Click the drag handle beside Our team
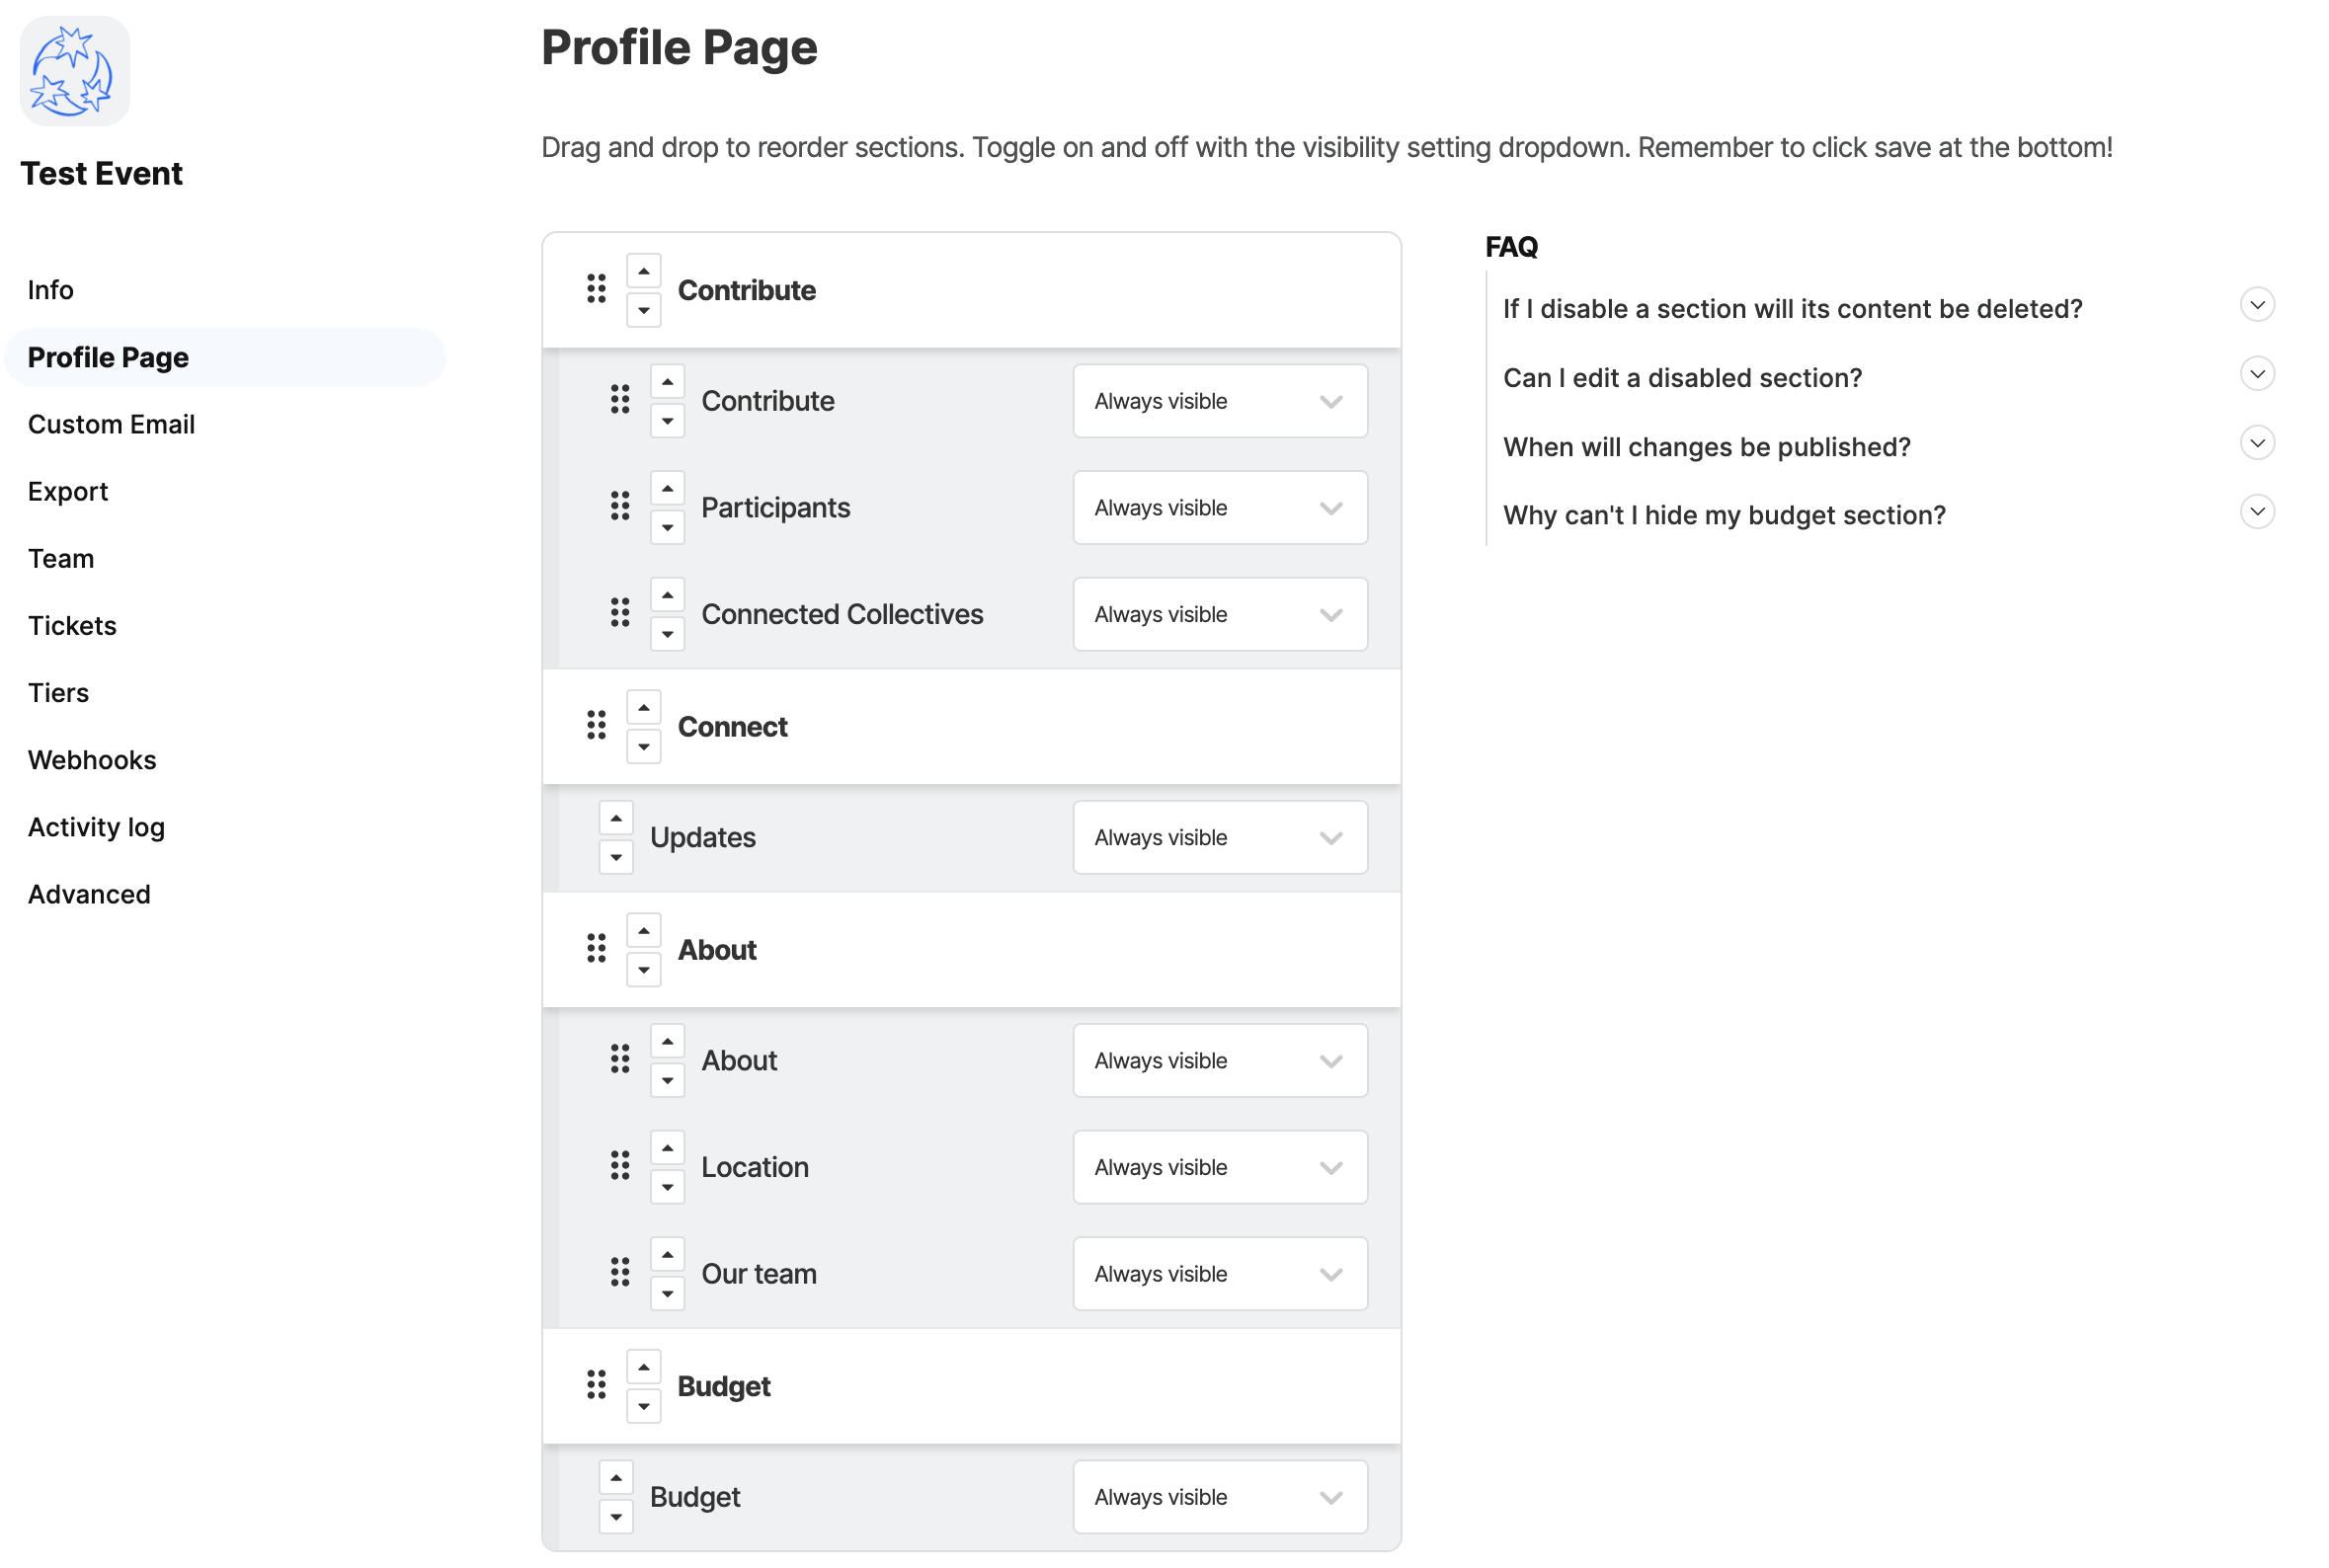The width and height of the screenshot is (2329, 1568). tap(620, 1273)
